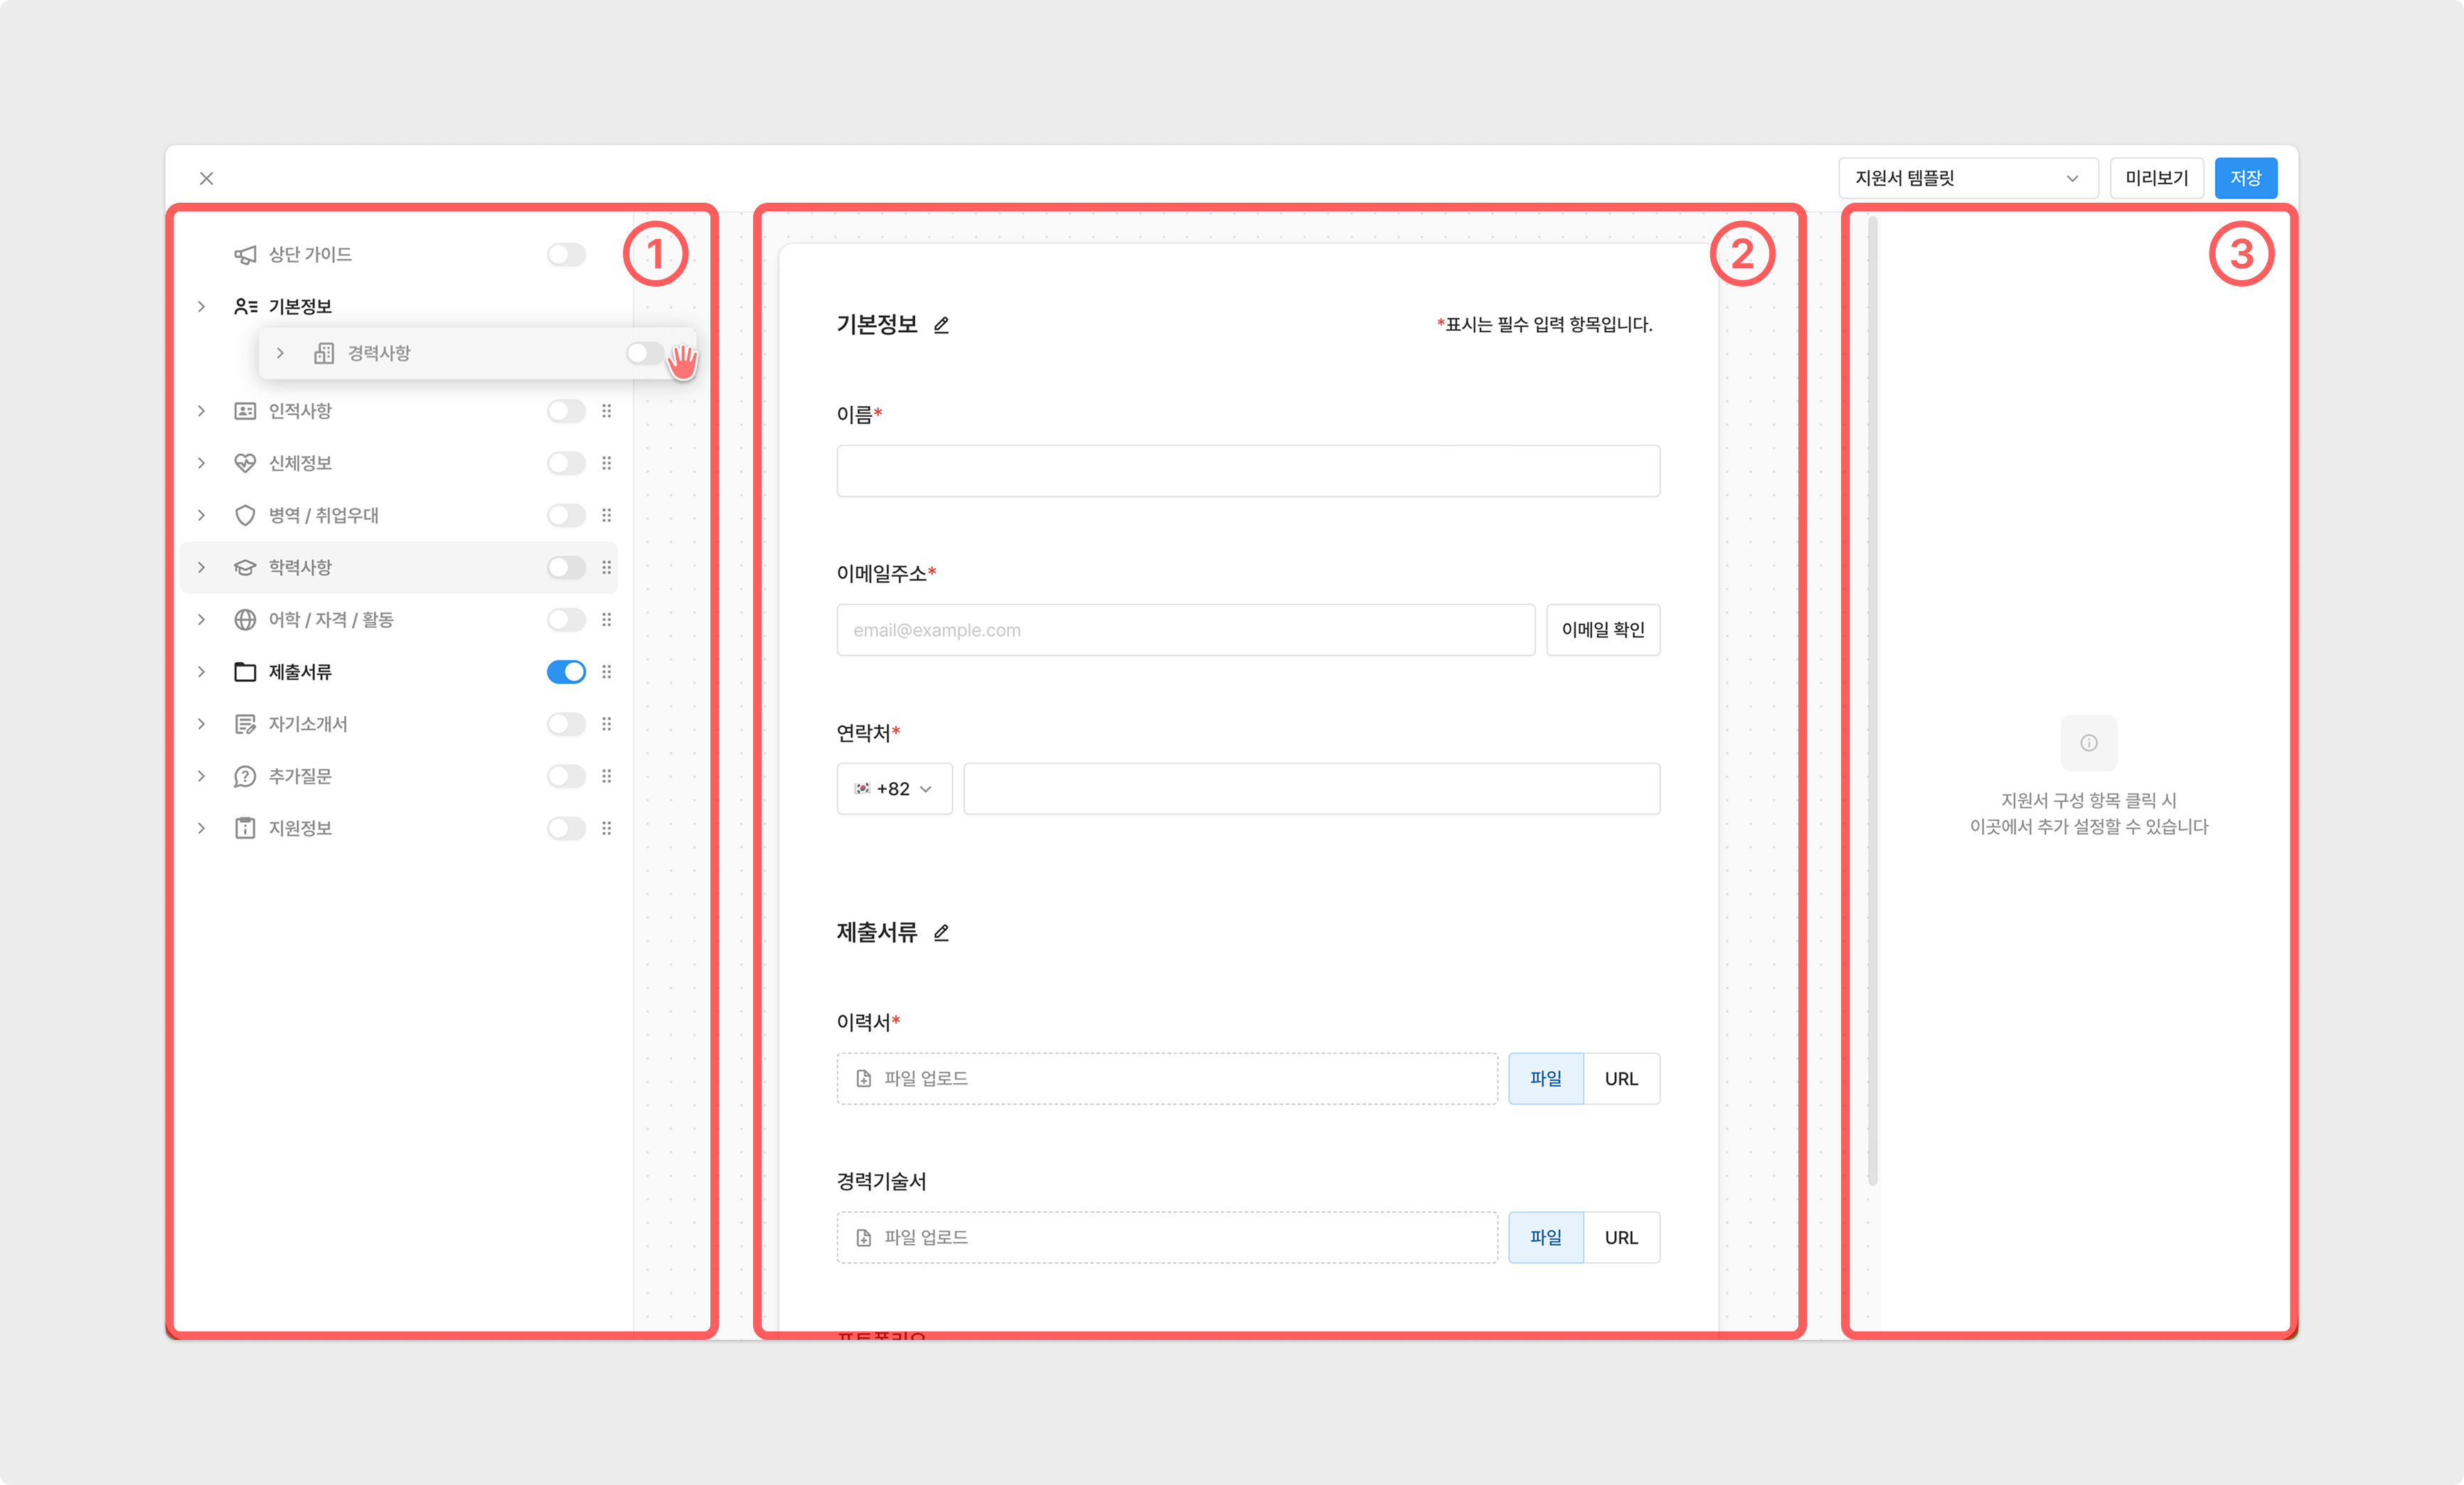The image size is (2464, 1485).
Task: Click the right settings panel scrollbar
Action: coord(1872,700)
